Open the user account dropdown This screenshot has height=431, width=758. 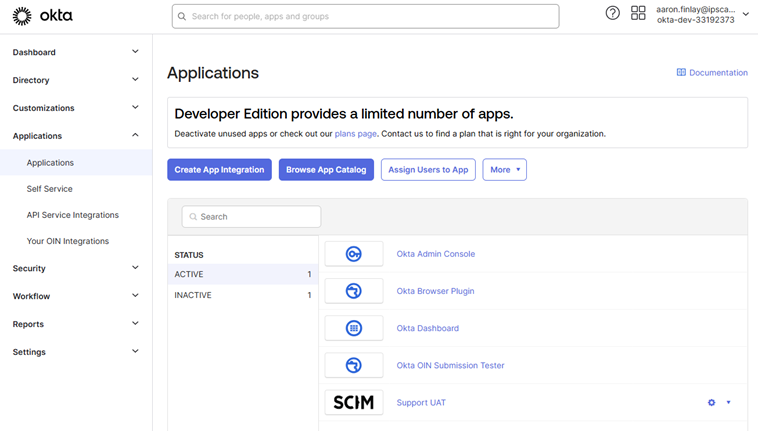pos(700,14)
